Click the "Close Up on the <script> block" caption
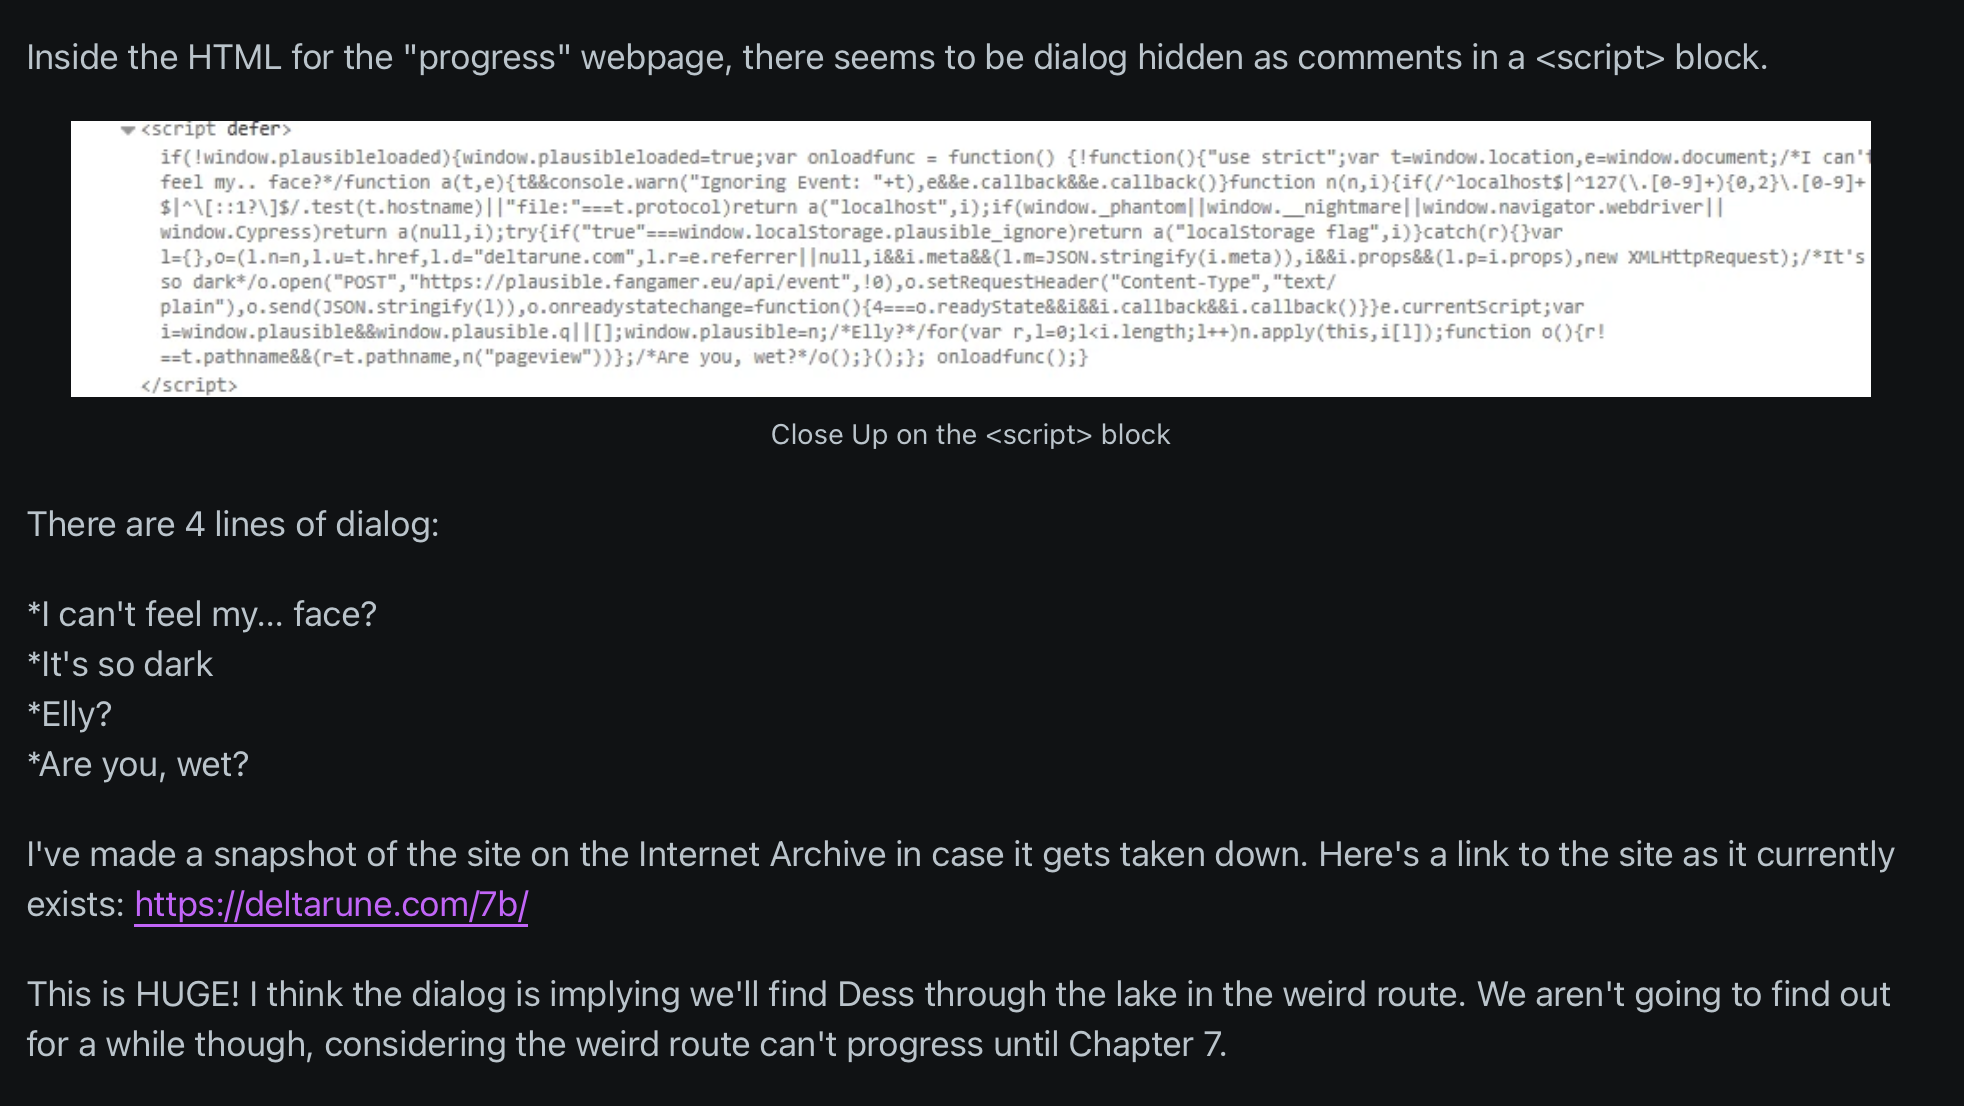Image resolution: width=1964 pixels, height=1106 pixels. (970, 435)
